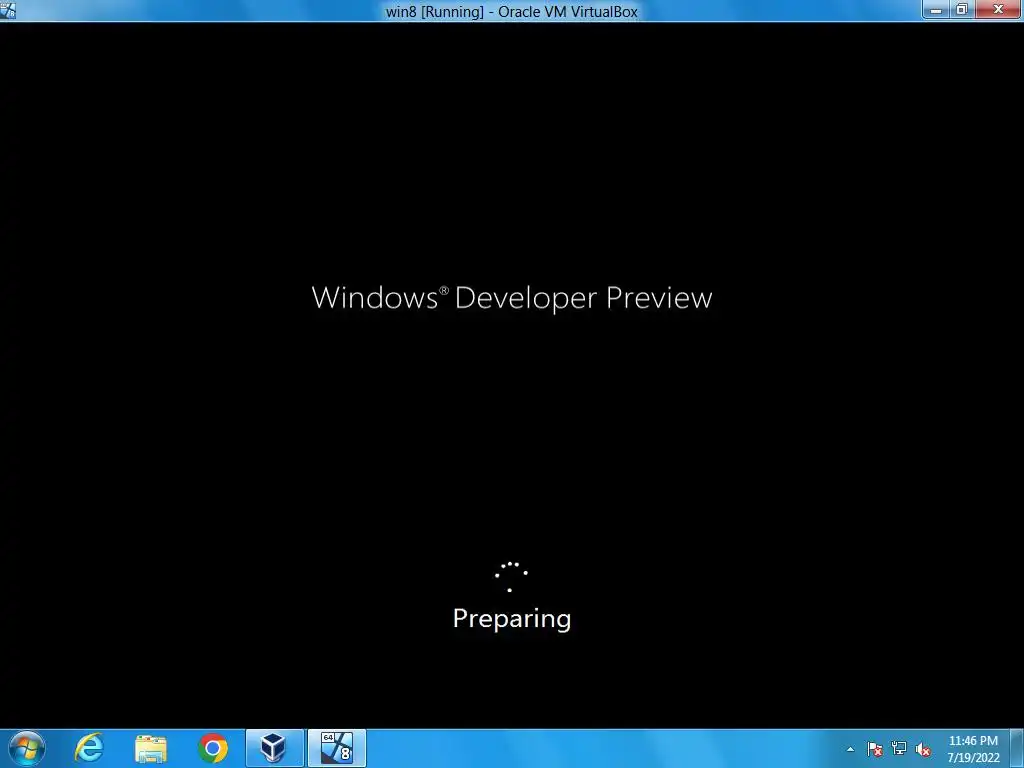Click the spinning dots loading indicator
This screenshot has height=768, width=1024.
coord(511,577)
